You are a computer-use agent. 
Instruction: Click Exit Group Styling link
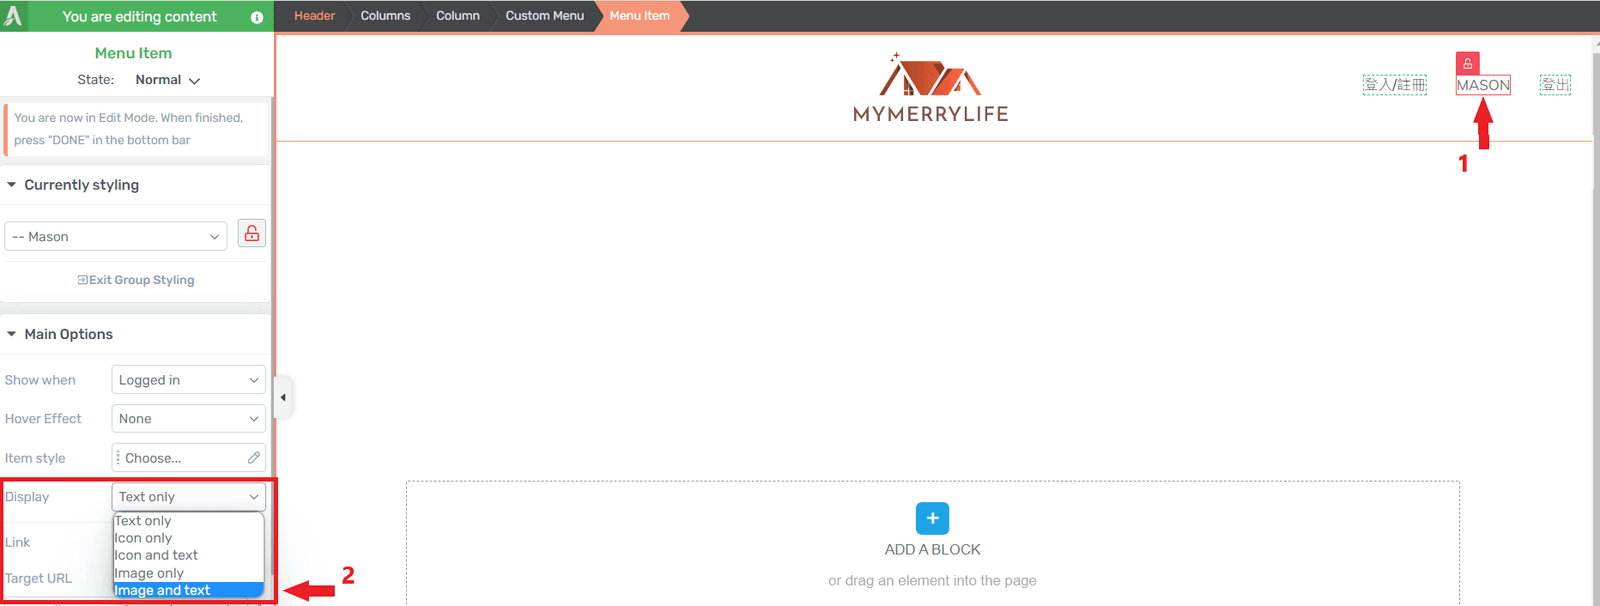click(136, 280)
